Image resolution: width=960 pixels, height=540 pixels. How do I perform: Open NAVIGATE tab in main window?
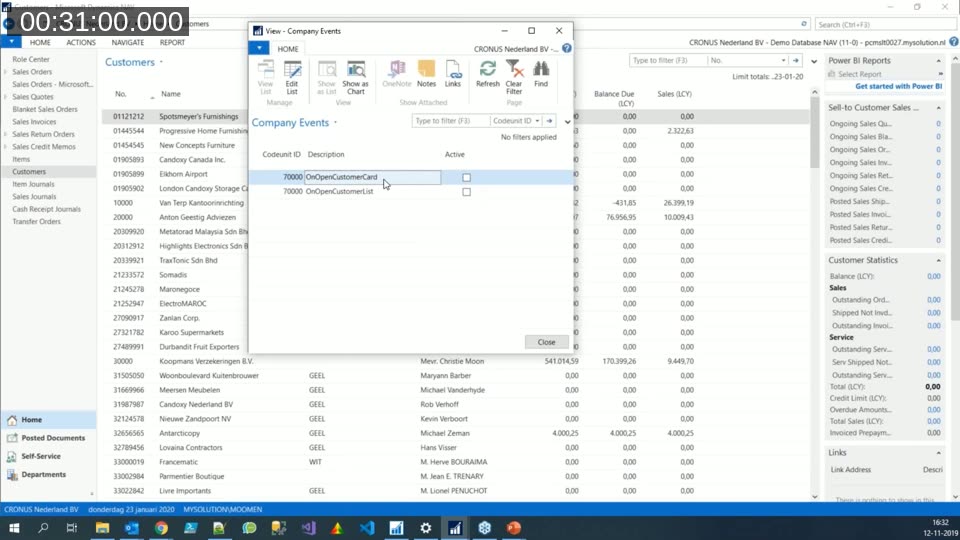coord(127,42)
